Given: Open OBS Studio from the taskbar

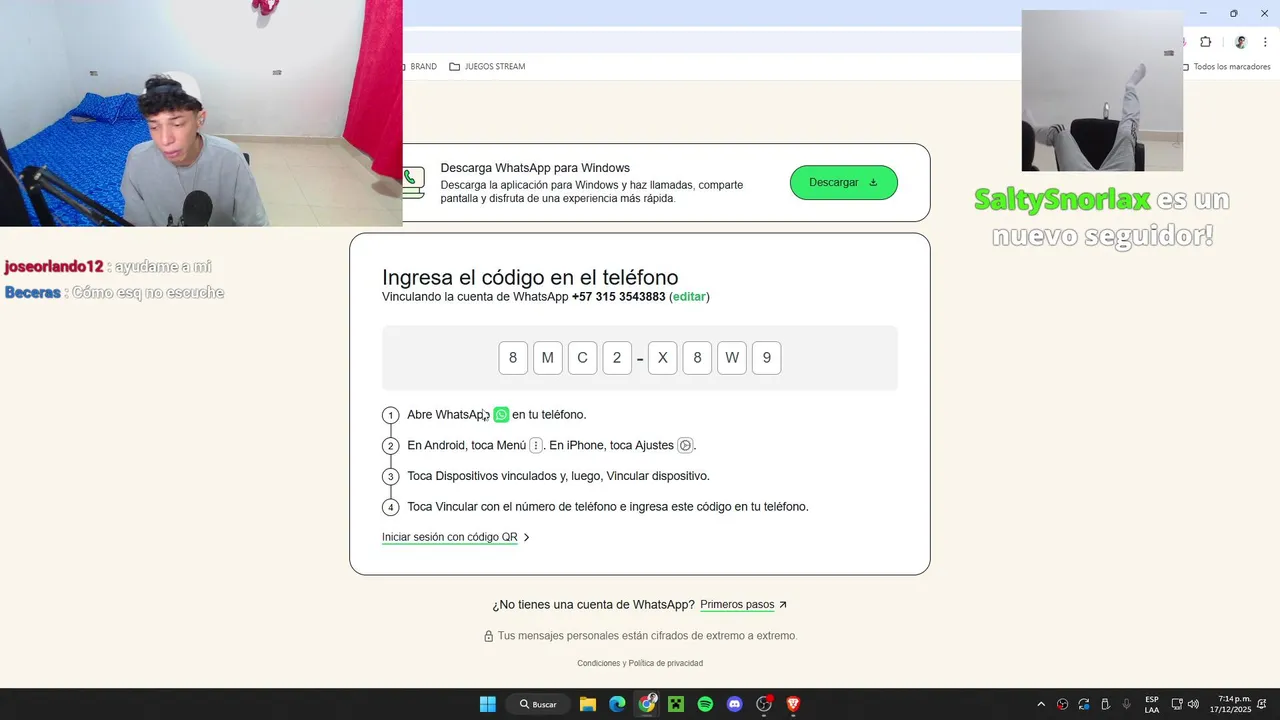Looking at the screenshot, I should tap(764, 704).
